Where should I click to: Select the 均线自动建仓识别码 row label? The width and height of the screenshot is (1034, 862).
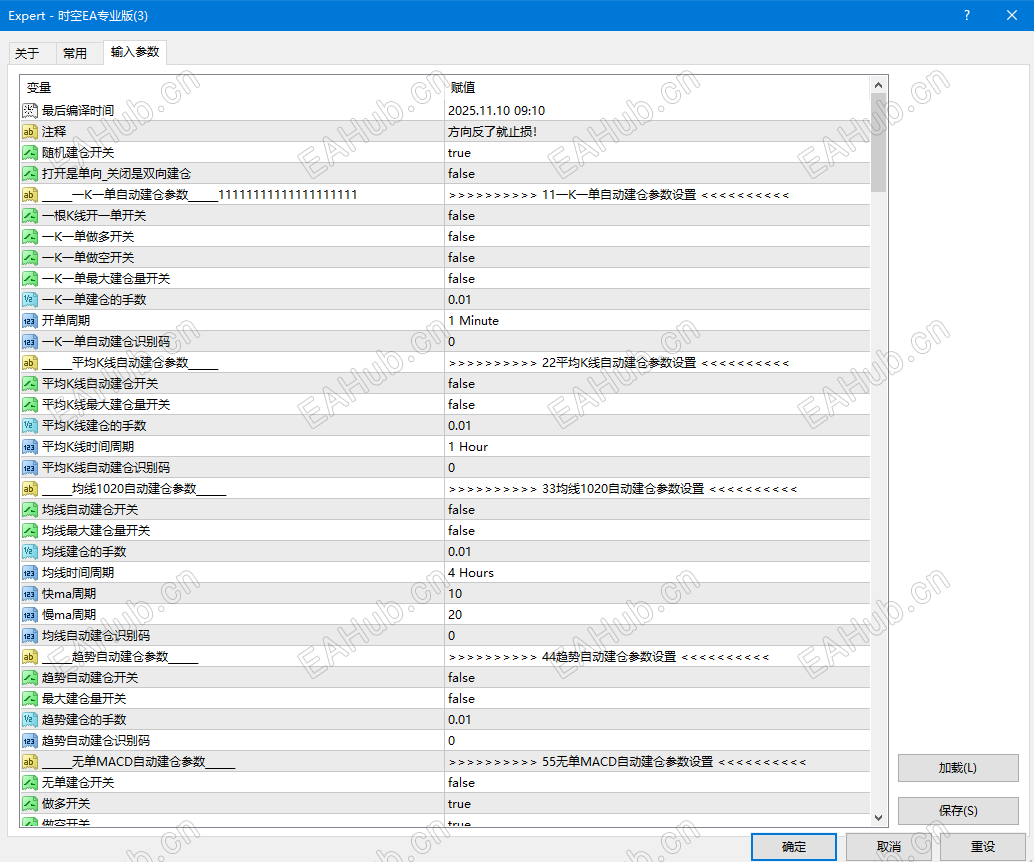96,636
